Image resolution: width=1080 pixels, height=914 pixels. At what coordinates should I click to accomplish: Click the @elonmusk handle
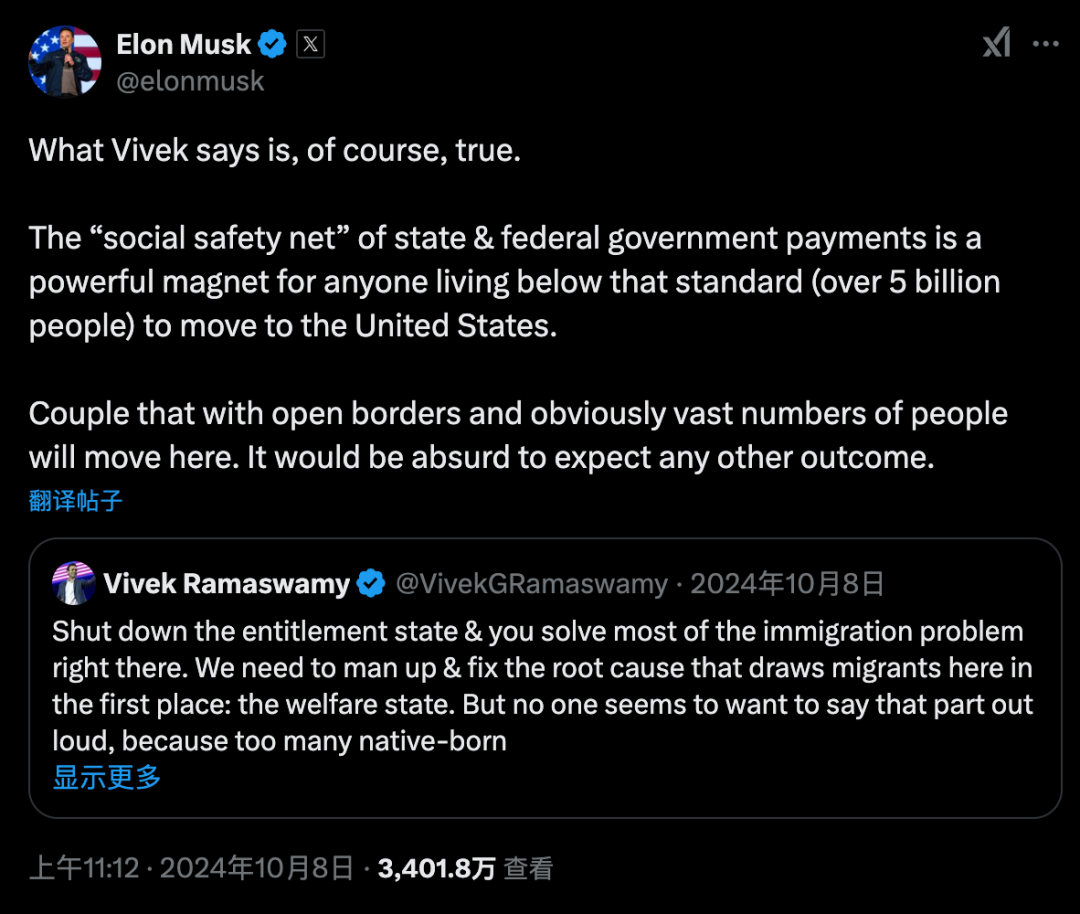click(x=191, y=80)
